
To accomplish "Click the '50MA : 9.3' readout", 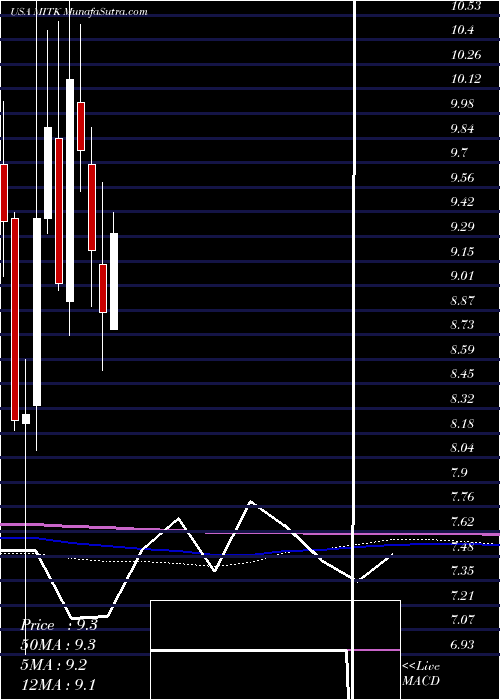I will (58, 645).
